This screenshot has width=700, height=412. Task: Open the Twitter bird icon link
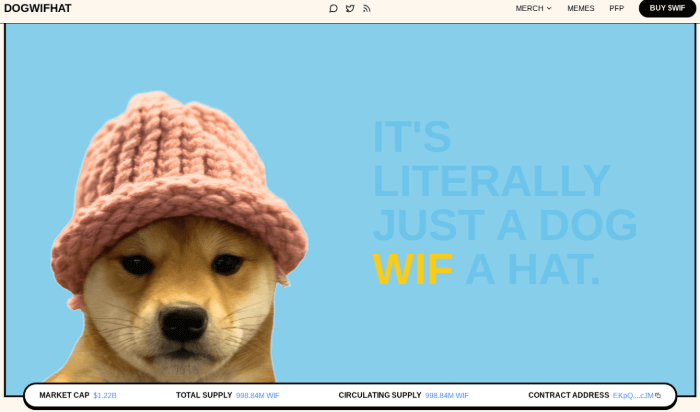pyautogui.click(x=350, y=8)
